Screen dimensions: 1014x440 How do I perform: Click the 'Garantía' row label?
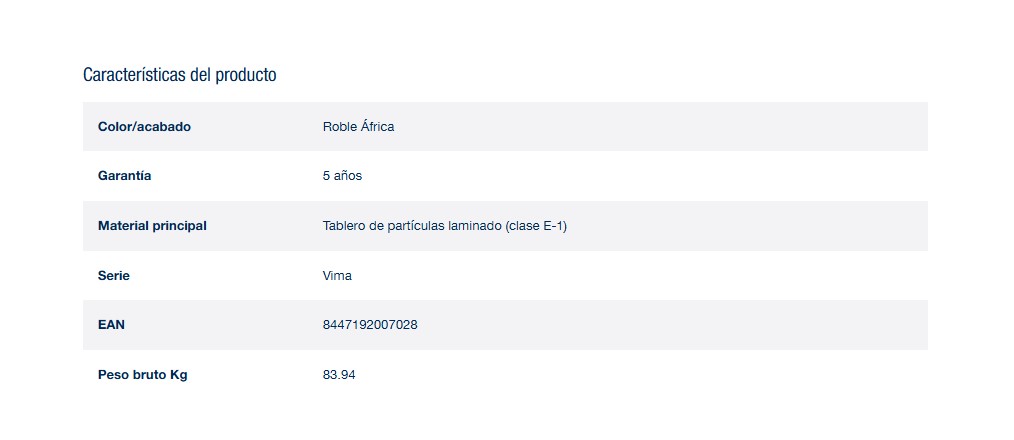click(x=125, y=176)
